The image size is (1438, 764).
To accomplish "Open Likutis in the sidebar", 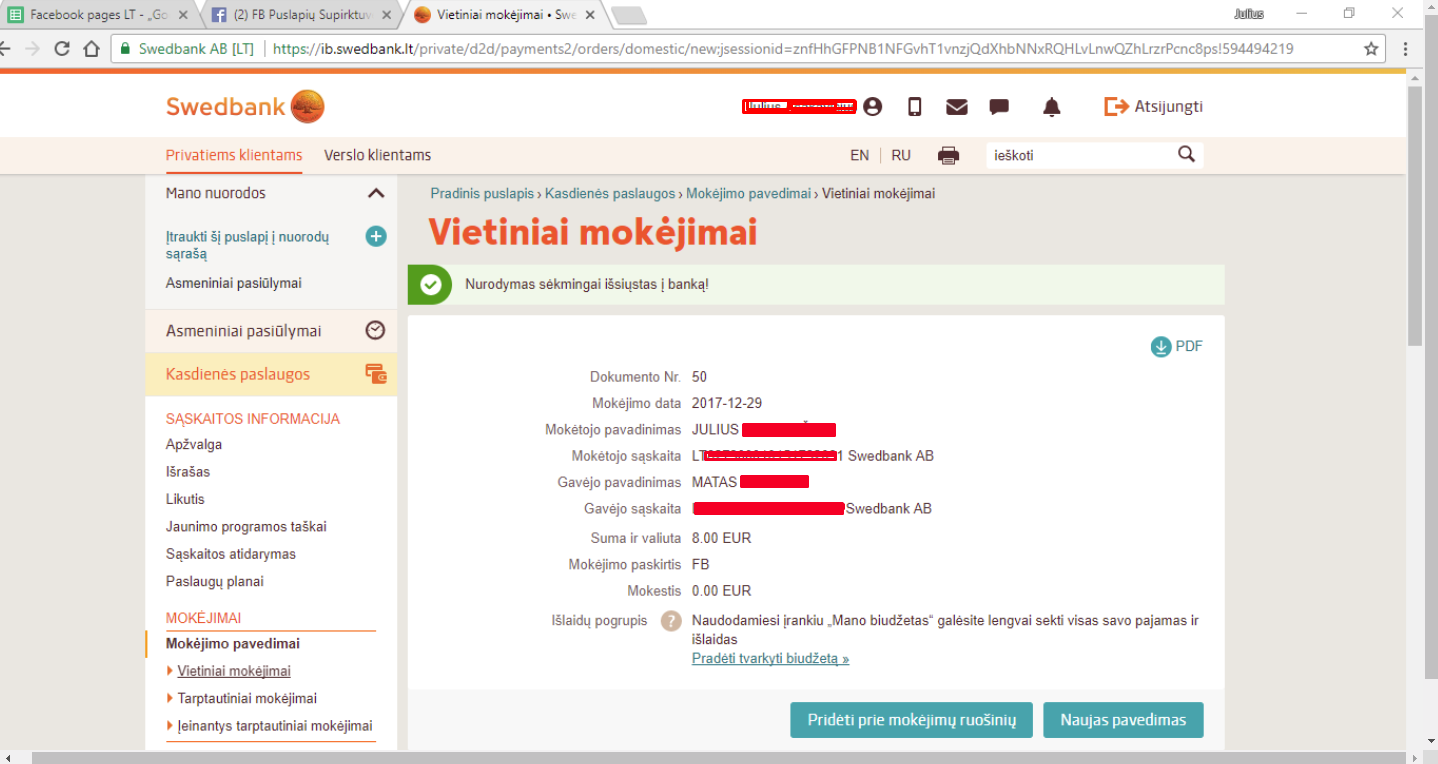I will (185, 498).
